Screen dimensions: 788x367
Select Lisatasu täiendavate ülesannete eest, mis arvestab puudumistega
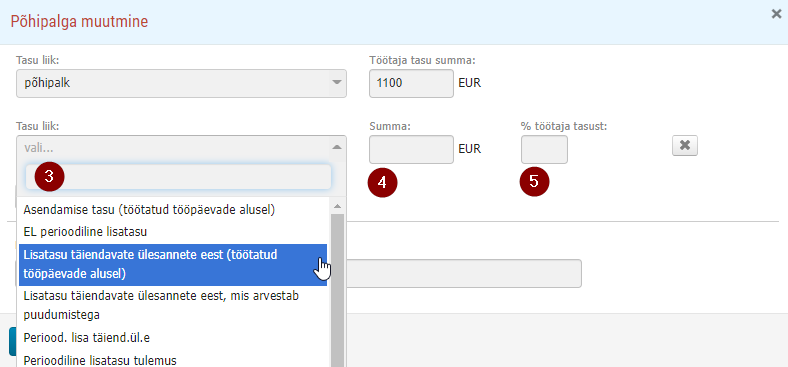point(173,306)
